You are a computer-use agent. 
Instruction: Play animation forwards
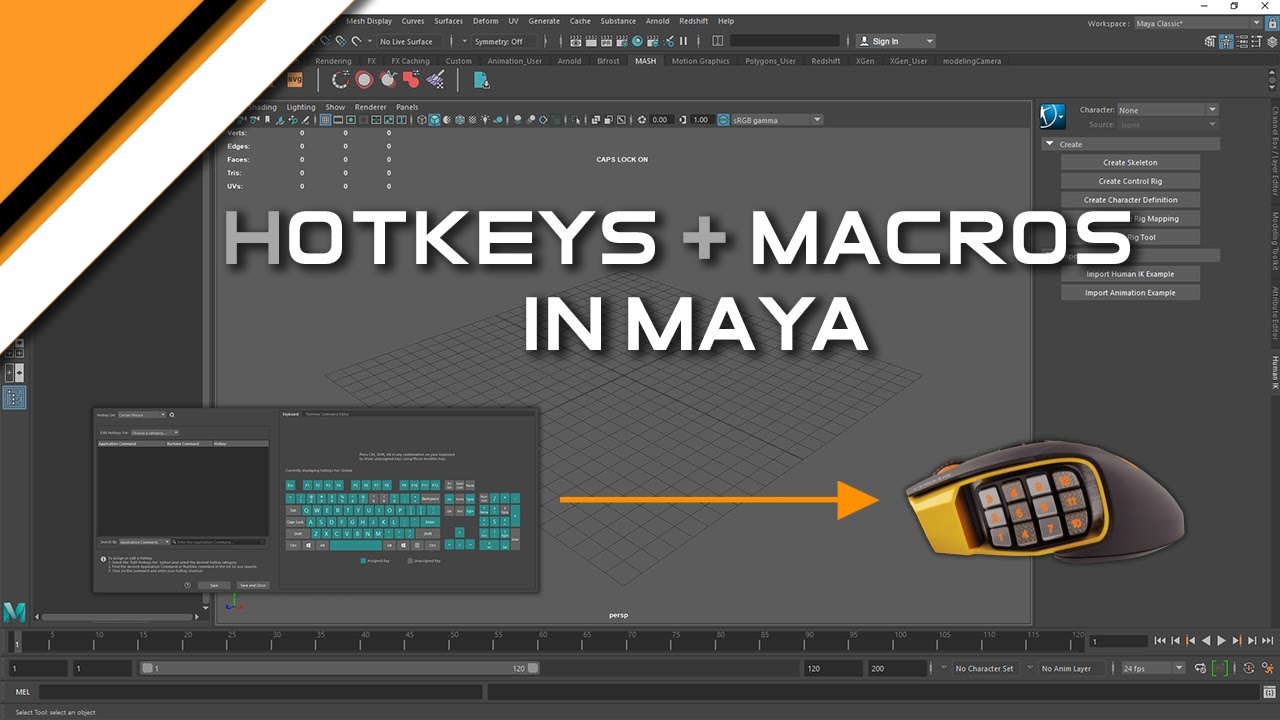[1221, 641]
